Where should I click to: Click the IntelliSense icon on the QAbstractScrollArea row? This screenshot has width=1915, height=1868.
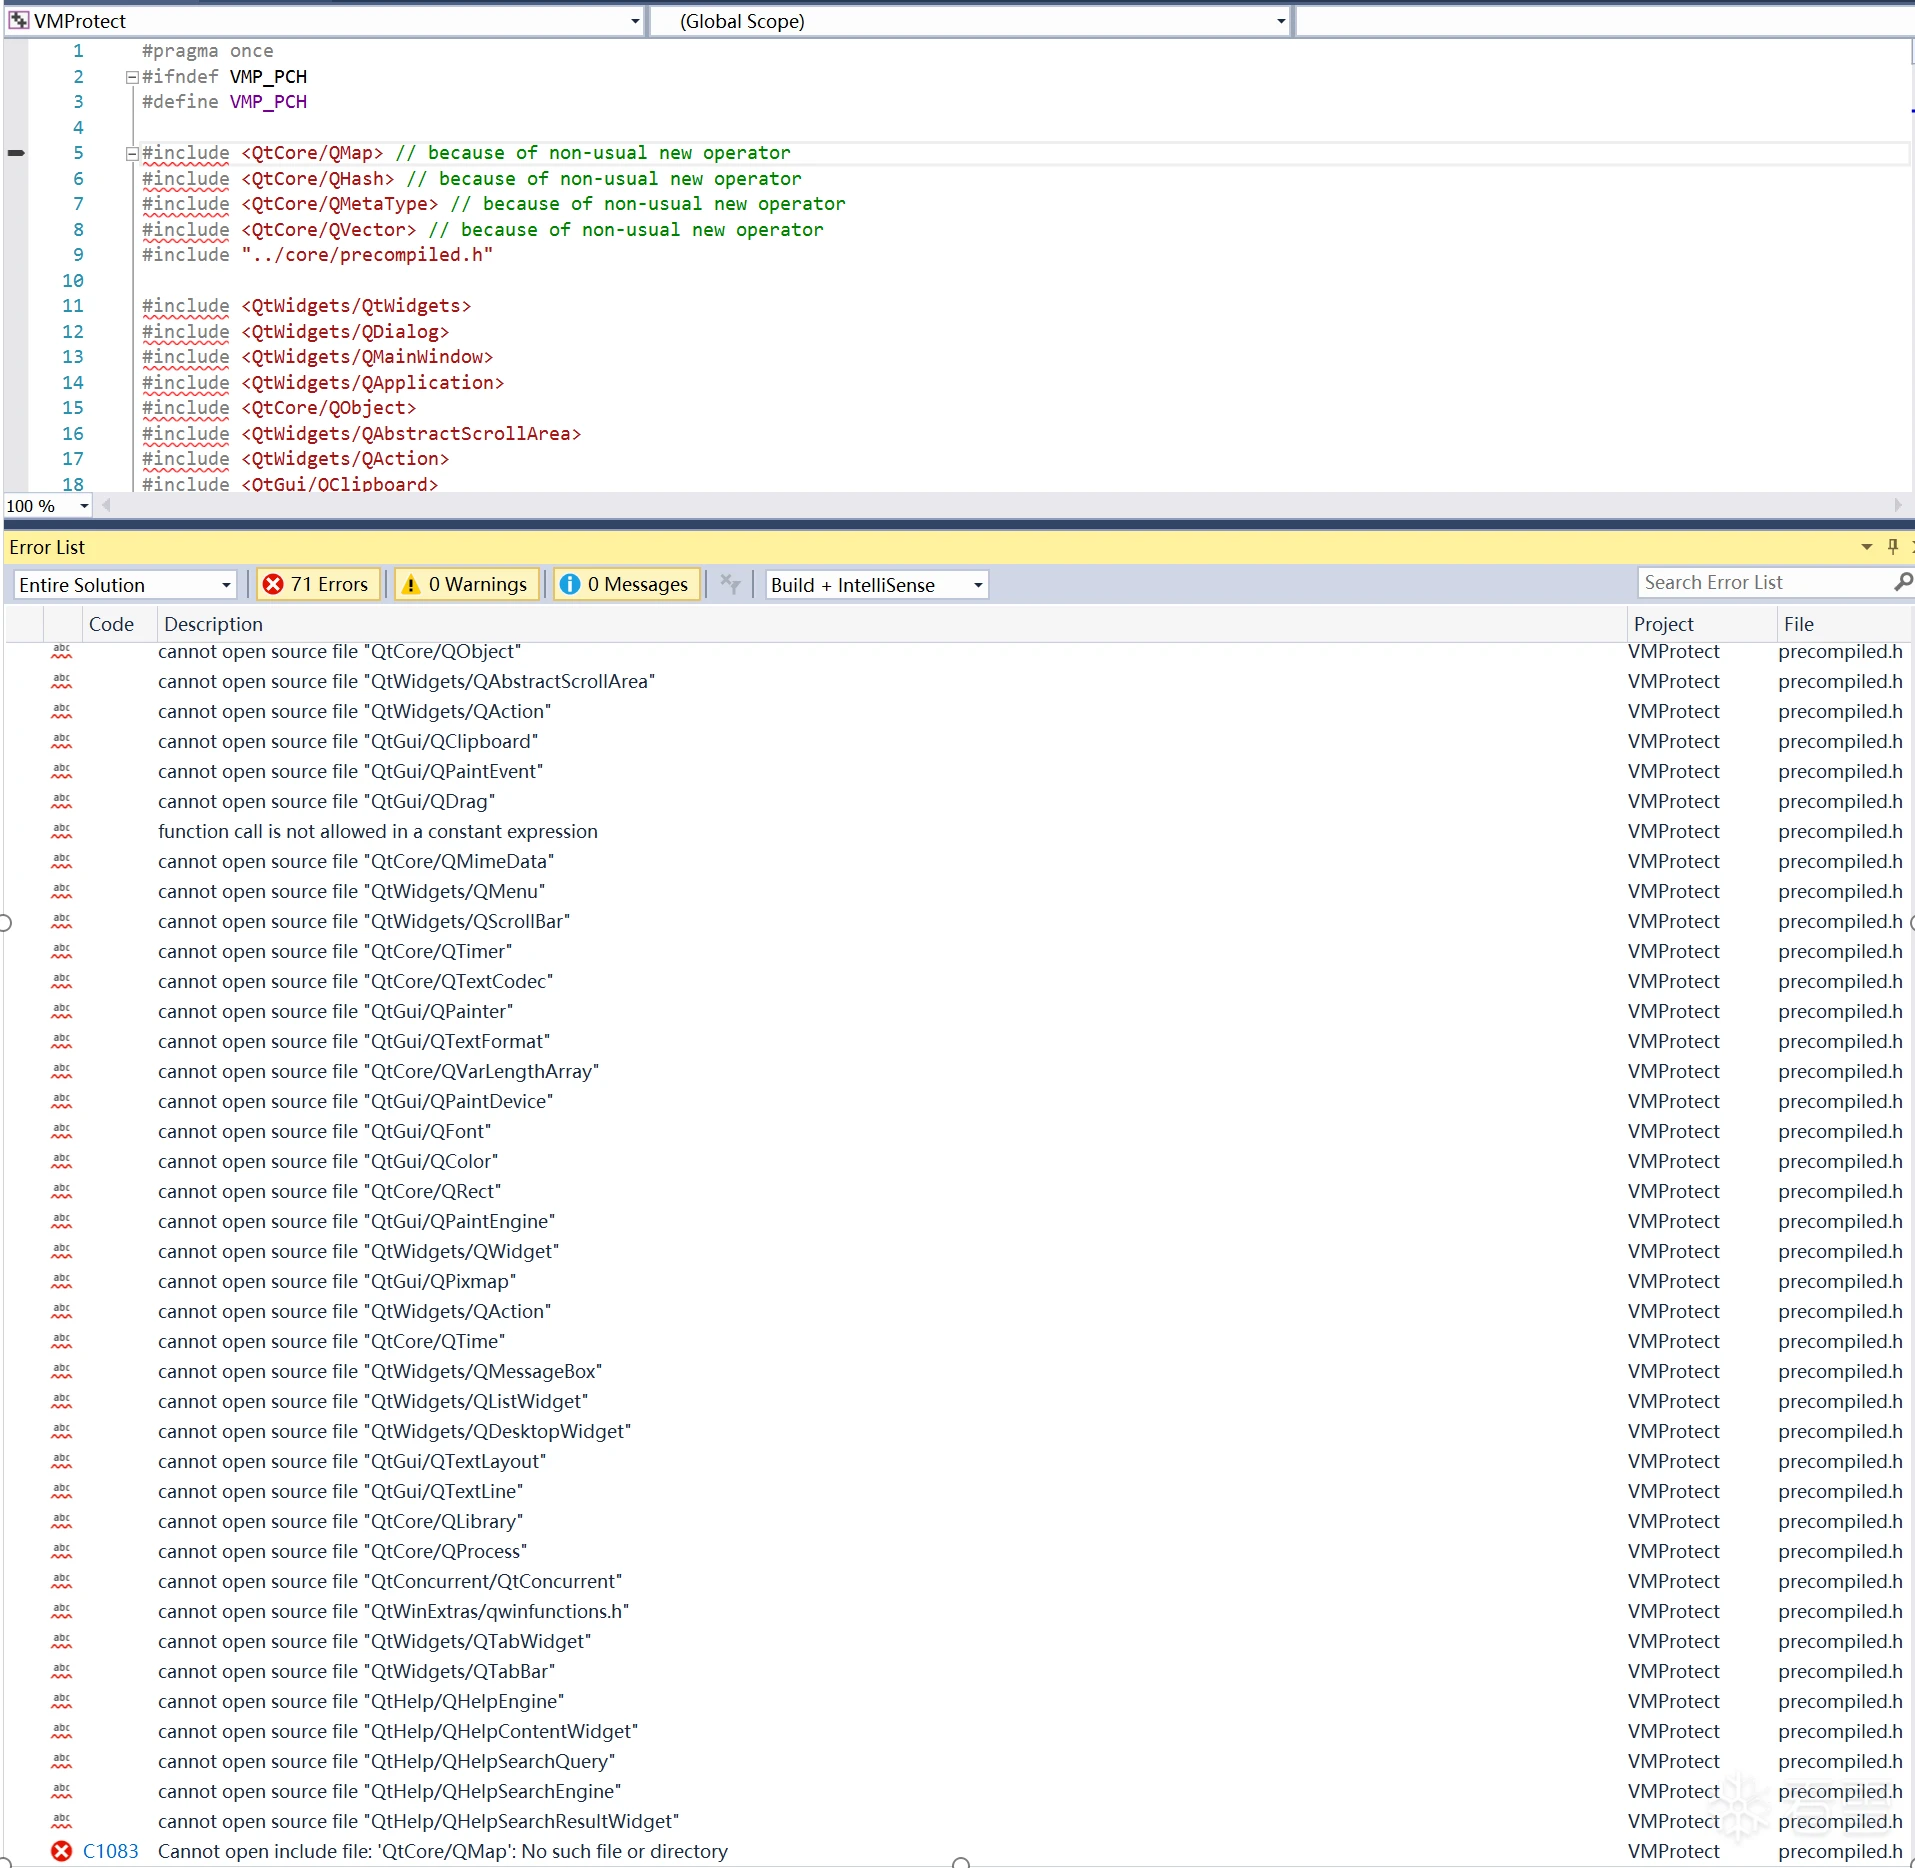(62, 681)
